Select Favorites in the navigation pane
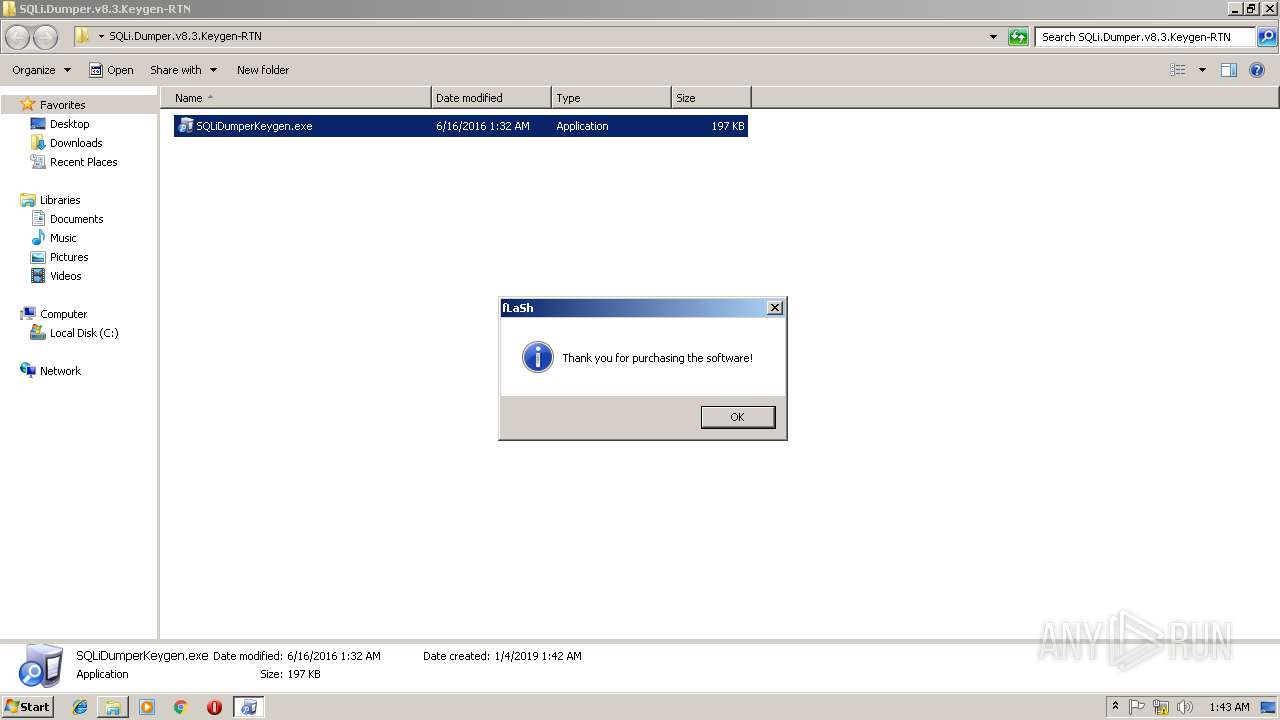Screen dimensions: 1280x720 62,105
